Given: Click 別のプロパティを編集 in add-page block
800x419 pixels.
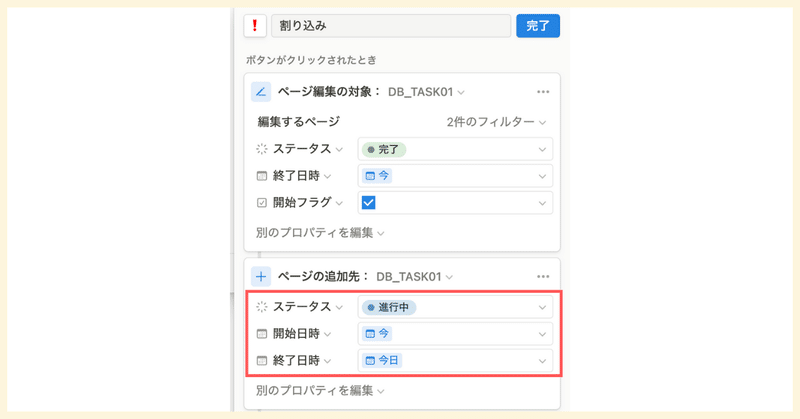Looking at the screenshot, I should [320, 391].
